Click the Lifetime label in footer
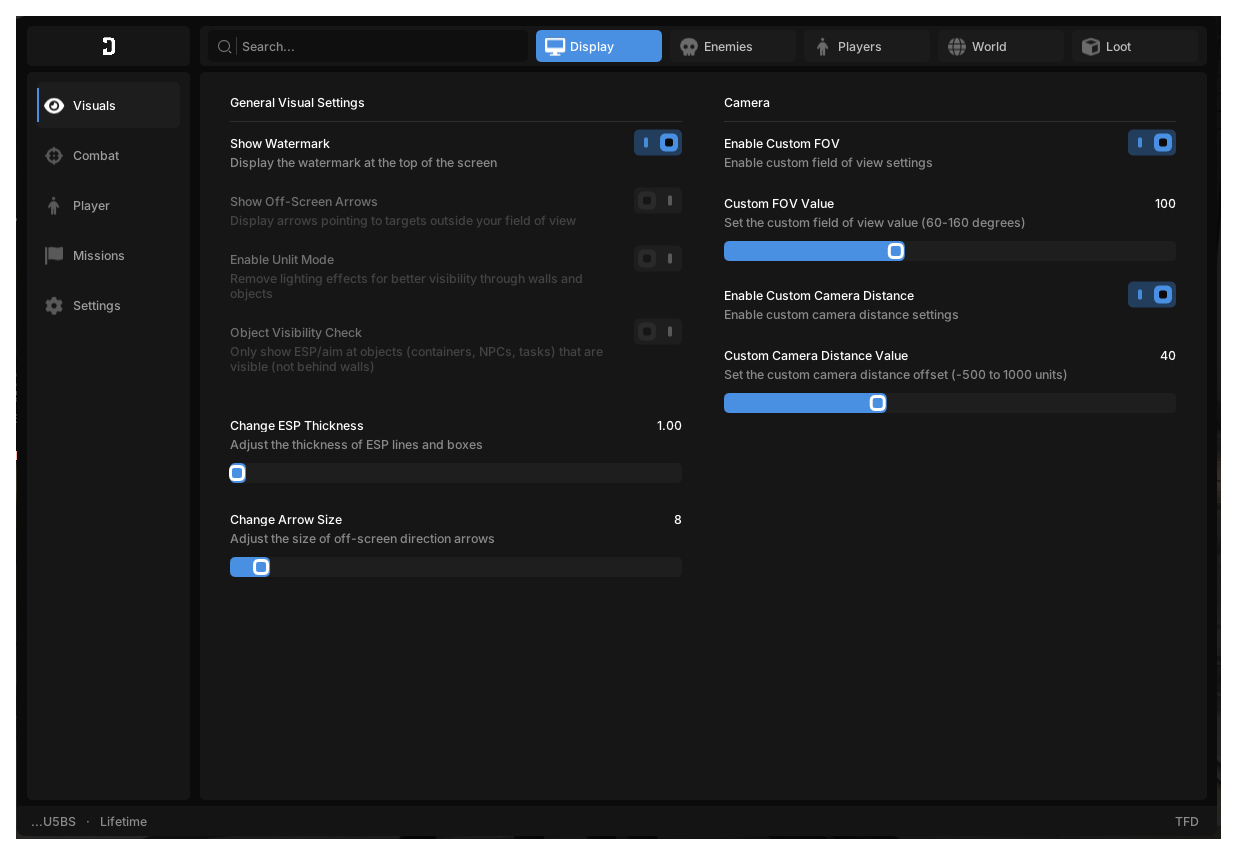Screen dimensions: 1238x856 pos(123,822)
